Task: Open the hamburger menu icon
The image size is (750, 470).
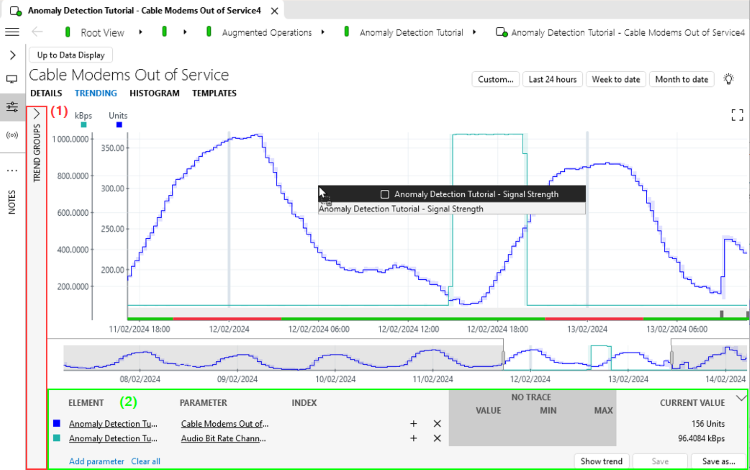Action: pos(12,32)
